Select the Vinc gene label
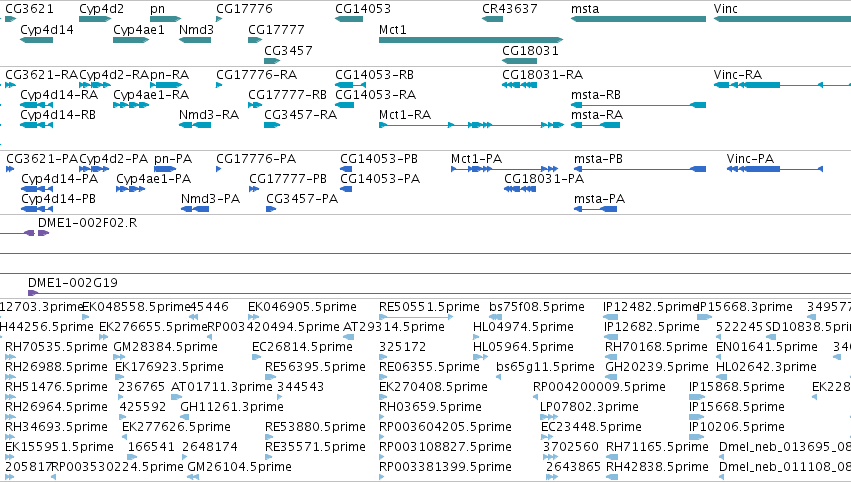This screenshot has width=851, height=482. click(726, 9)
